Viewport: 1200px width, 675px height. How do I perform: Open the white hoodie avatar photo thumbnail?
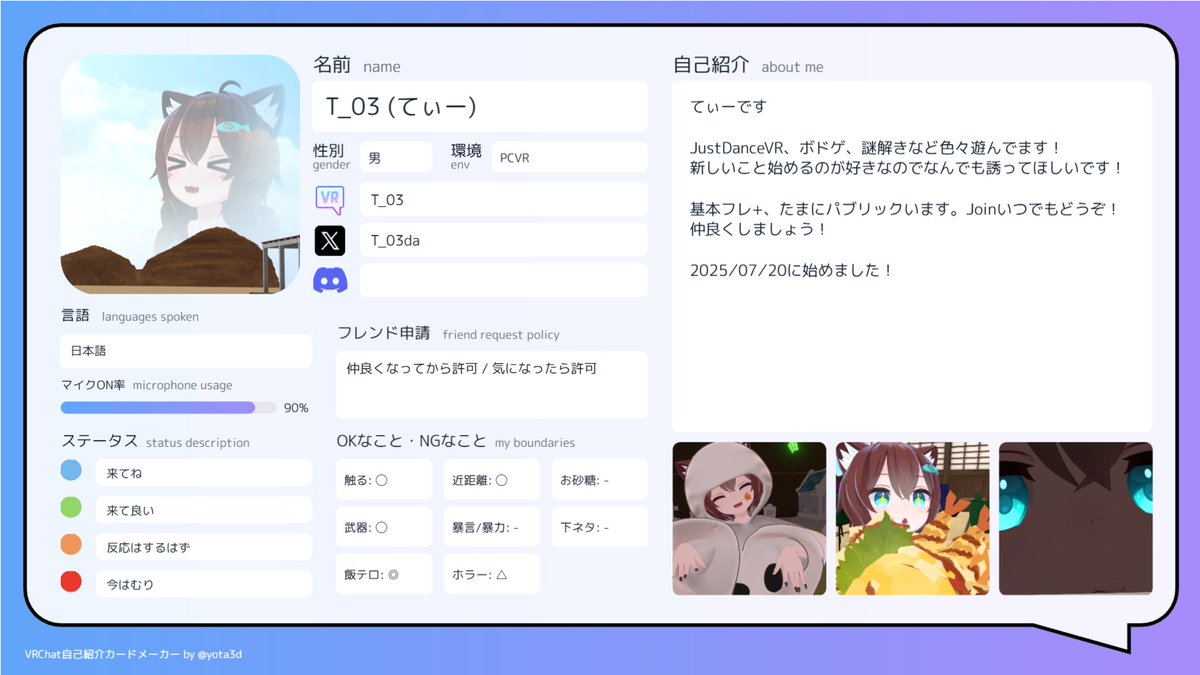[749, 519]
